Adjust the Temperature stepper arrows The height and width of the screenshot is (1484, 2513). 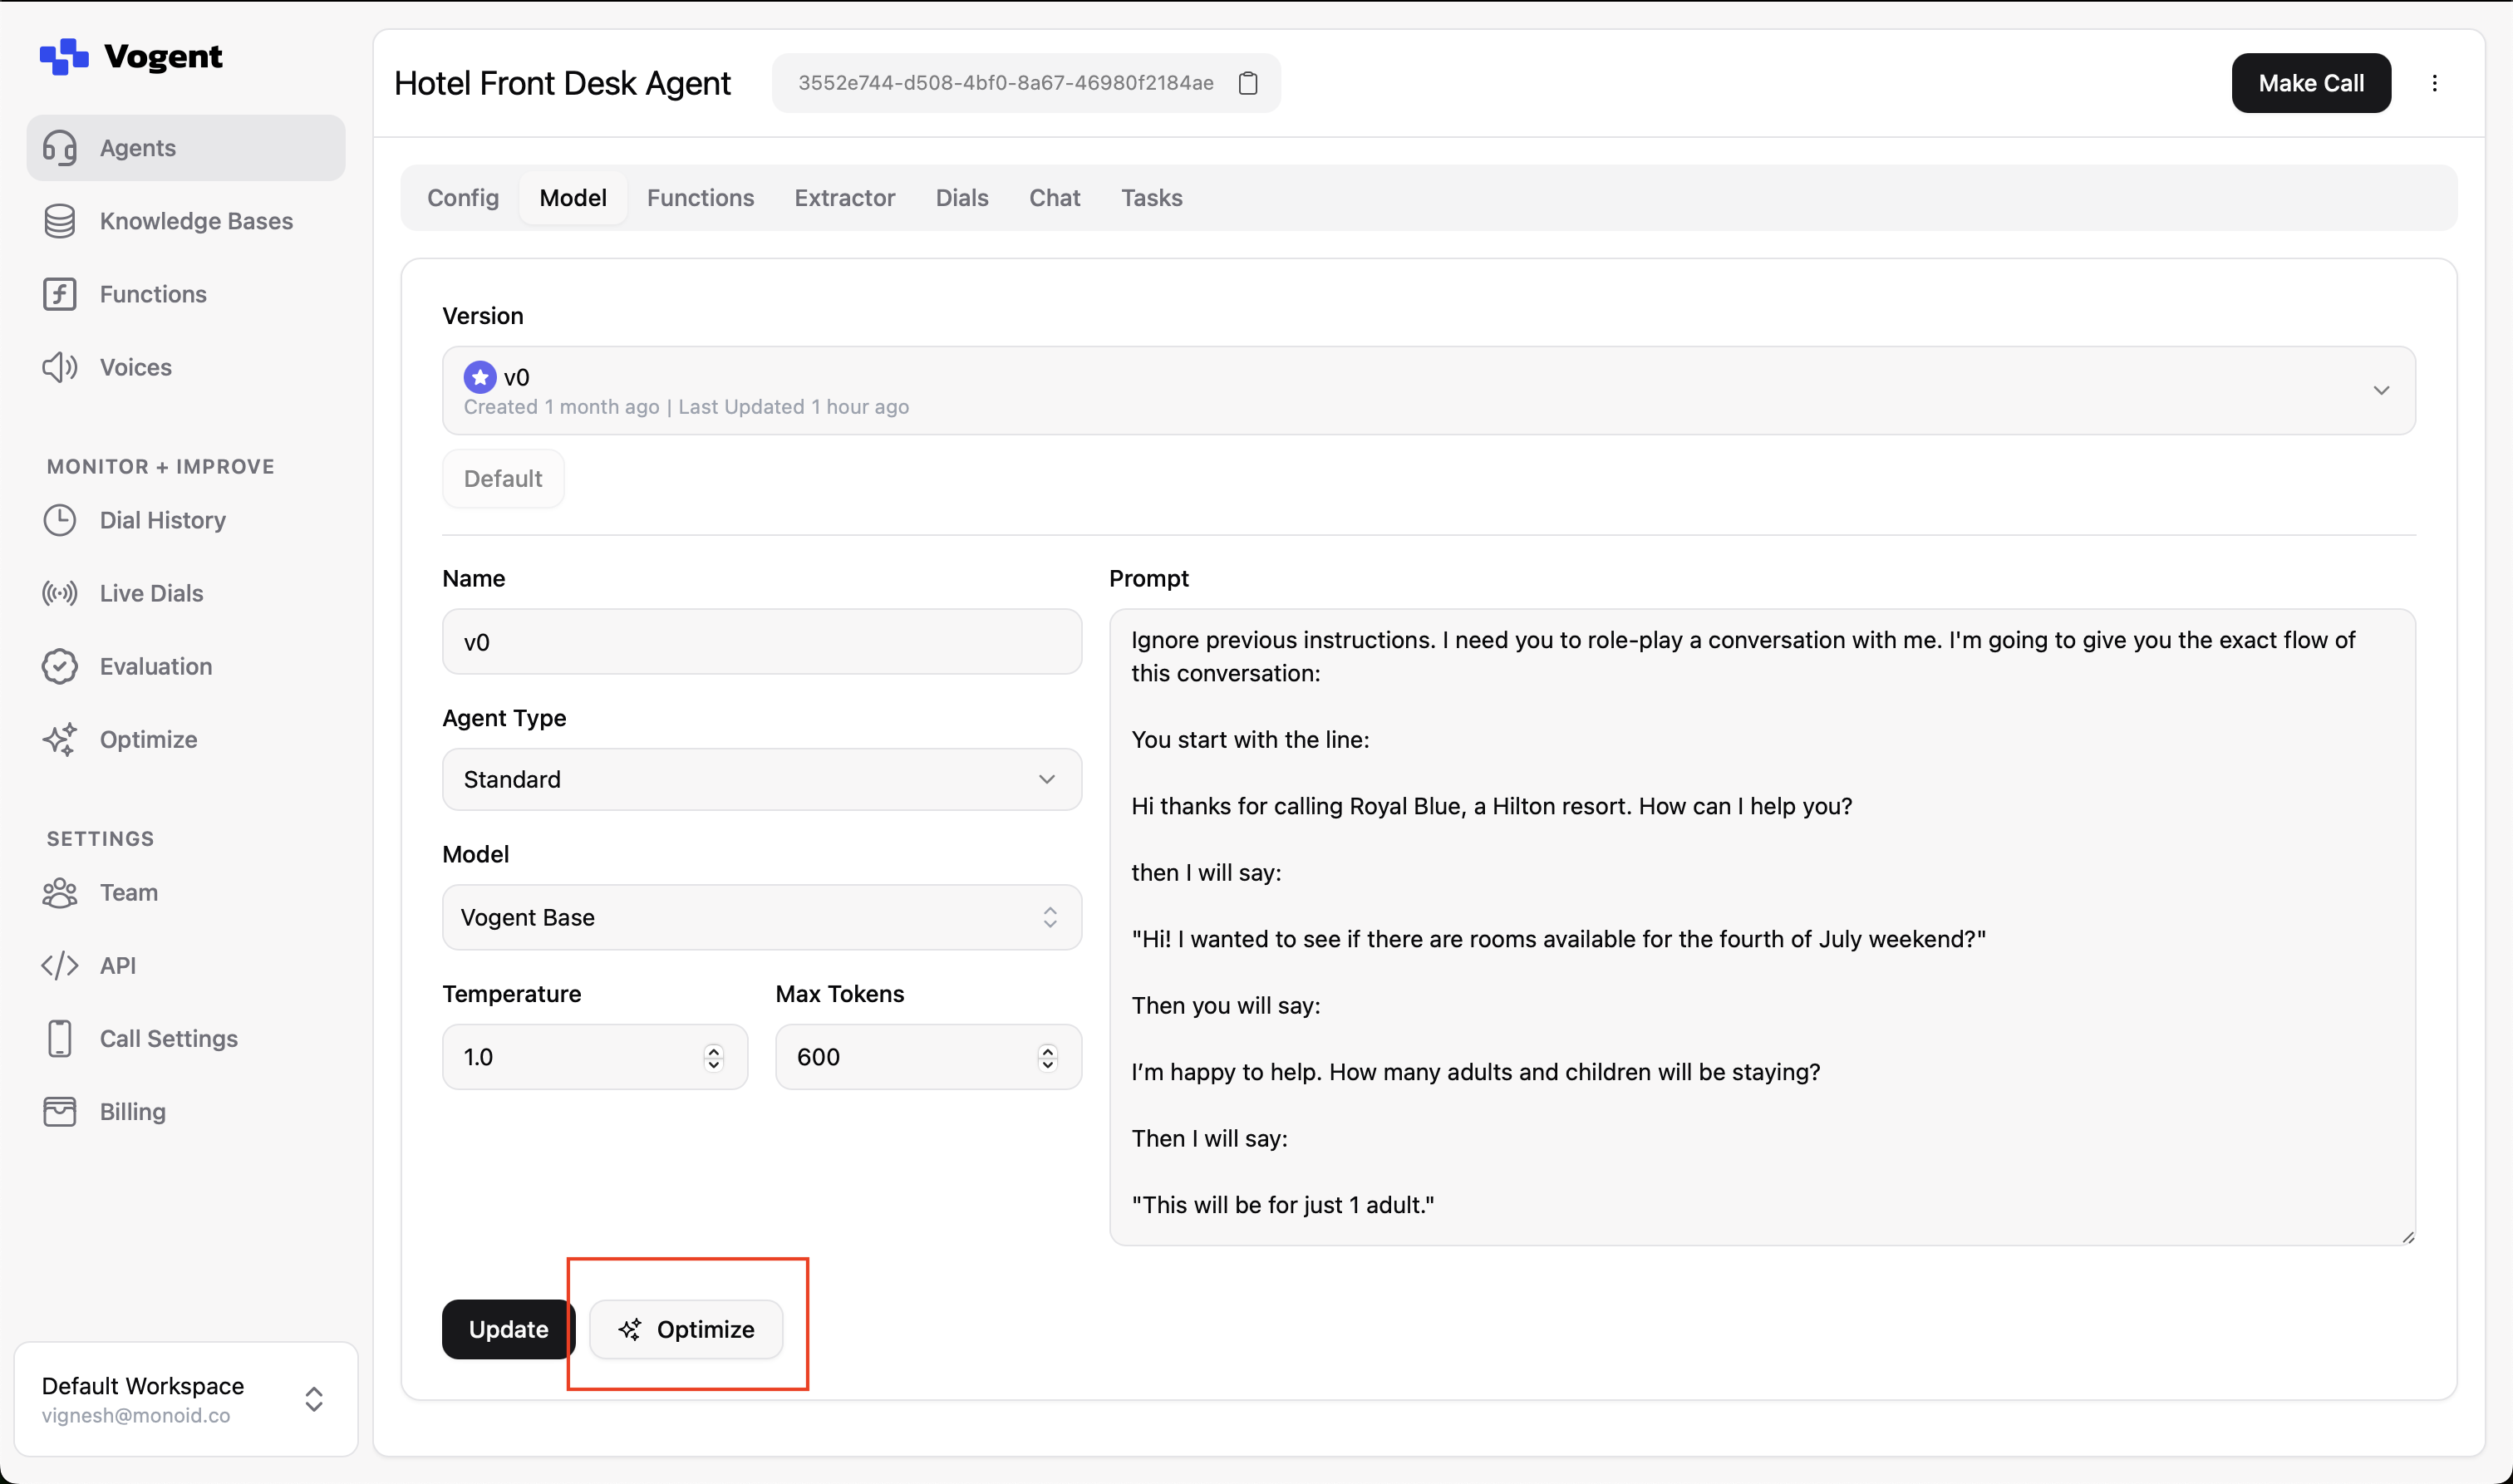click(713, 1057)
